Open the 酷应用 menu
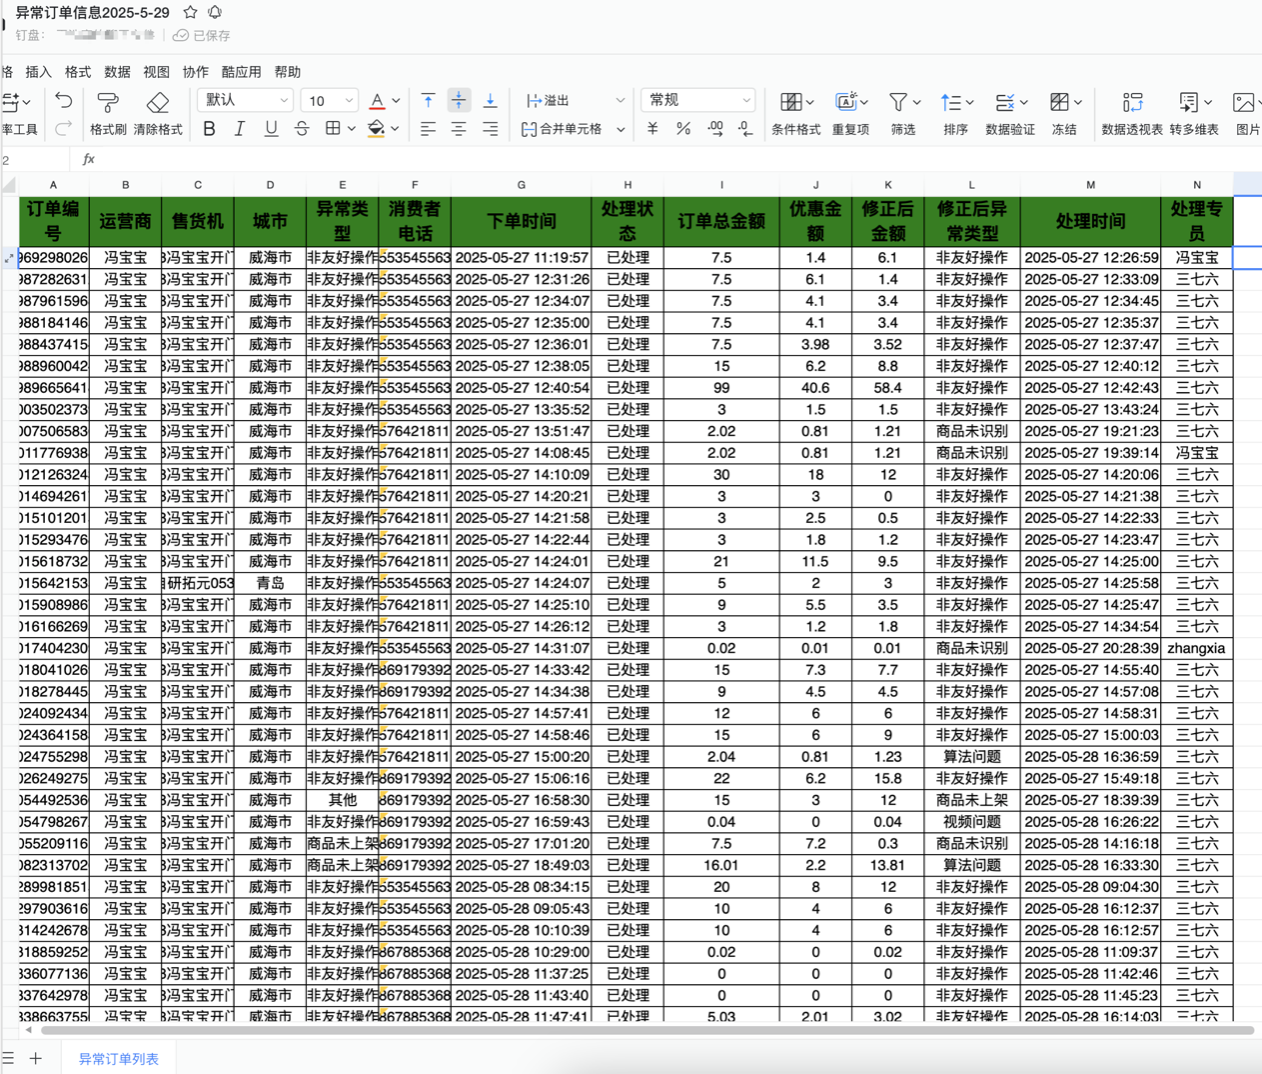 pos(241,72)
